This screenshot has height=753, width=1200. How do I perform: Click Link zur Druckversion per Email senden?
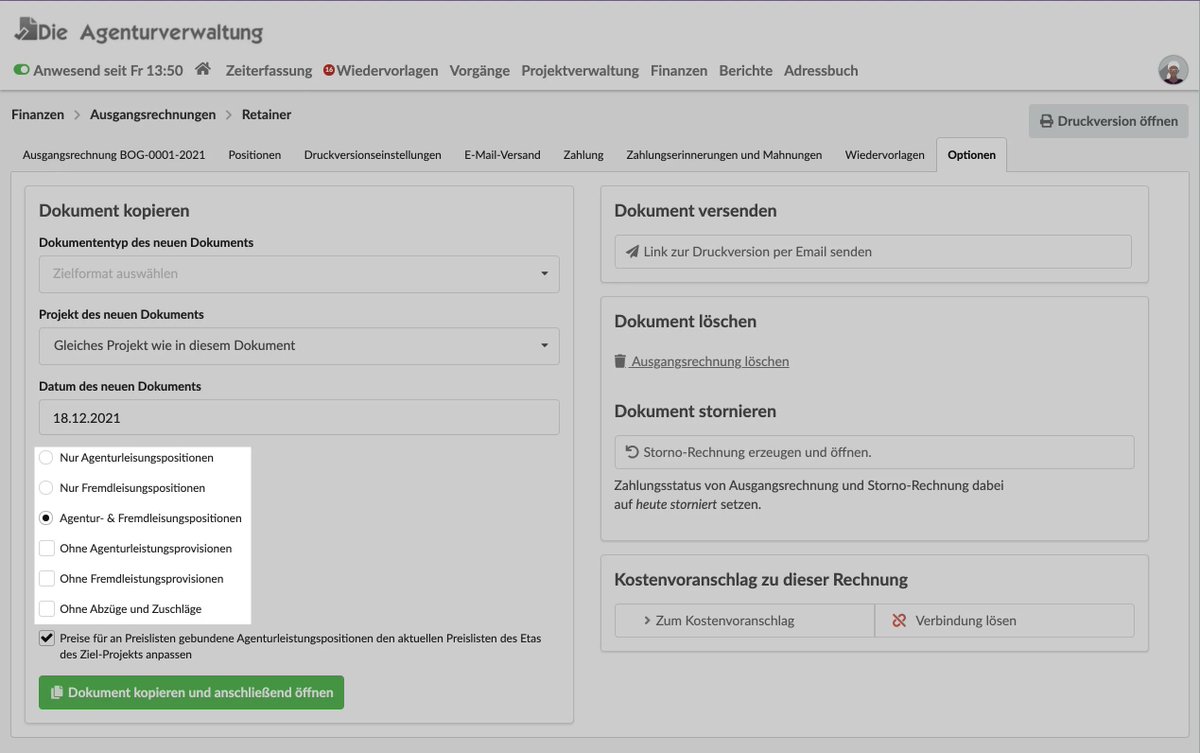[x=873, y=252]
